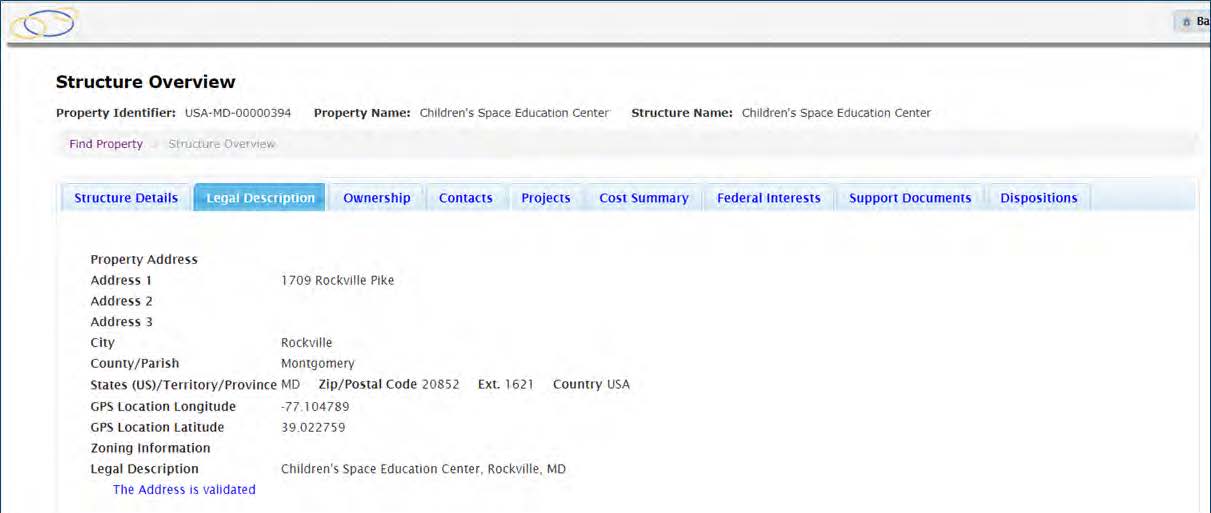The height and width of the screenshot is (513, 1211).
Task: Open the Support Documents tab
Action: coord(910,198)
